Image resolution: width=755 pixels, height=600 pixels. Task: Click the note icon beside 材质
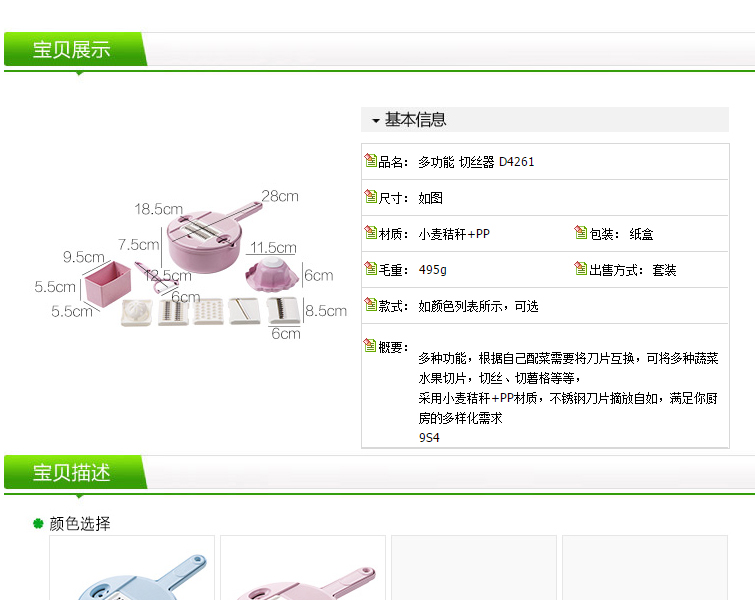(x=370, y=233)
